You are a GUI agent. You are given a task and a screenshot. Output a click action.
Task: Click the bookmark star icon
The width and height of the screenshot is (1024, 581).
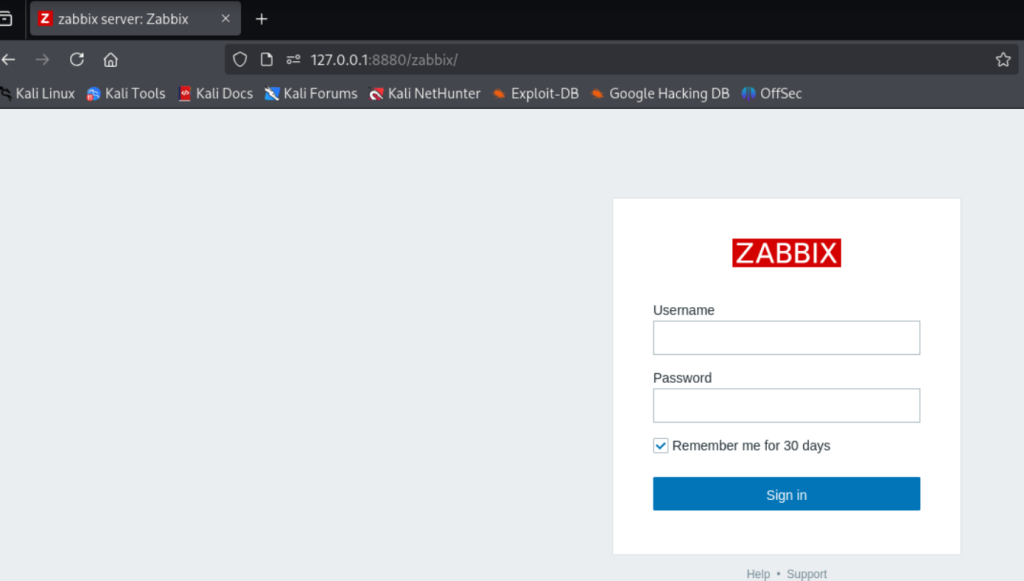[1003, 59]
